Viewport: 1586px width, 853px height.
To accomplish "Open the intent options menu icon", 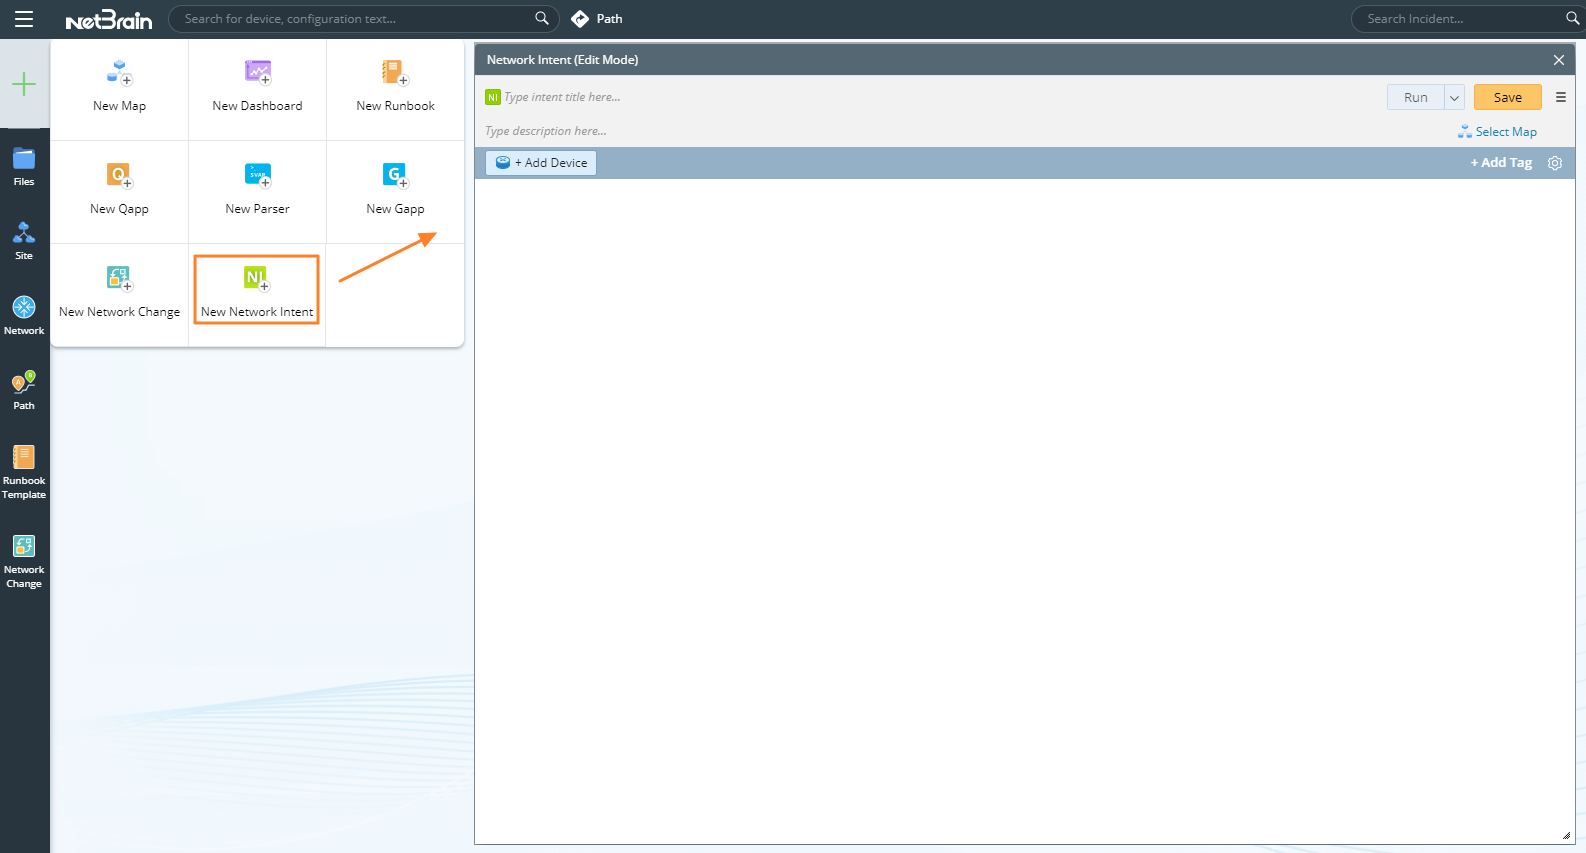I will pos(1560,97).
